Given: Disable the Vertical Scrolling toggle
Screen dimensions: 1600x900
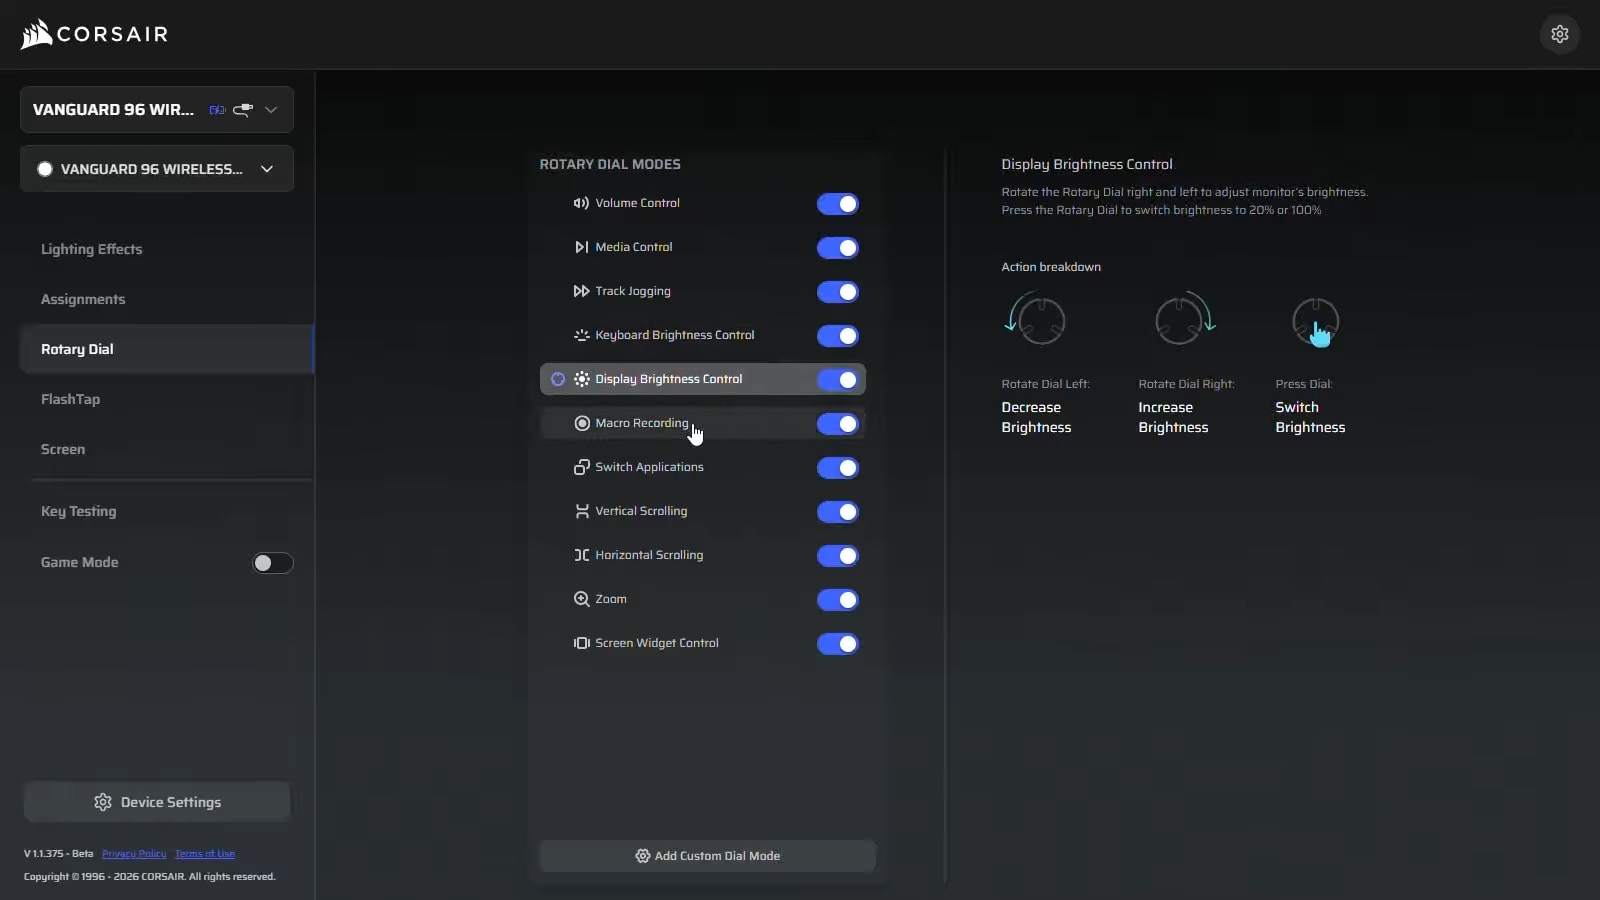Looking at the screenshot, I should [838, 512].
